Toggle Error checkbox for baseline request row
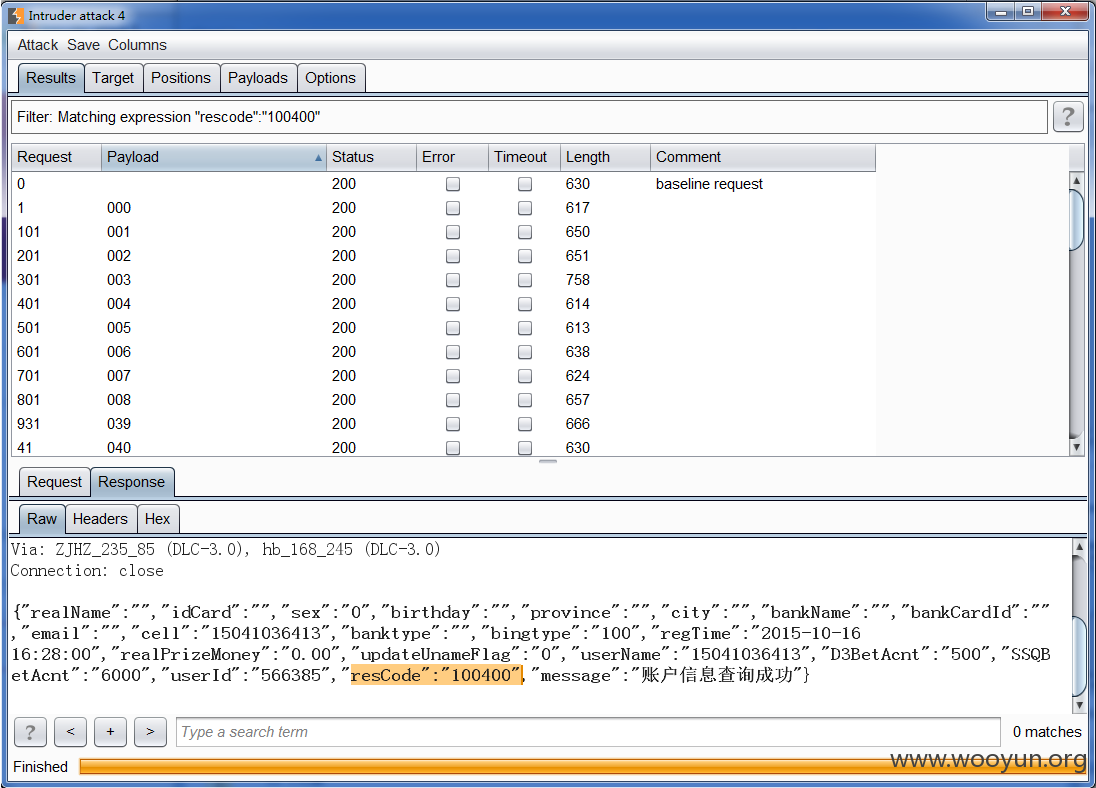The height and width of the screenshot is (788, 1096). click(453, 184)
